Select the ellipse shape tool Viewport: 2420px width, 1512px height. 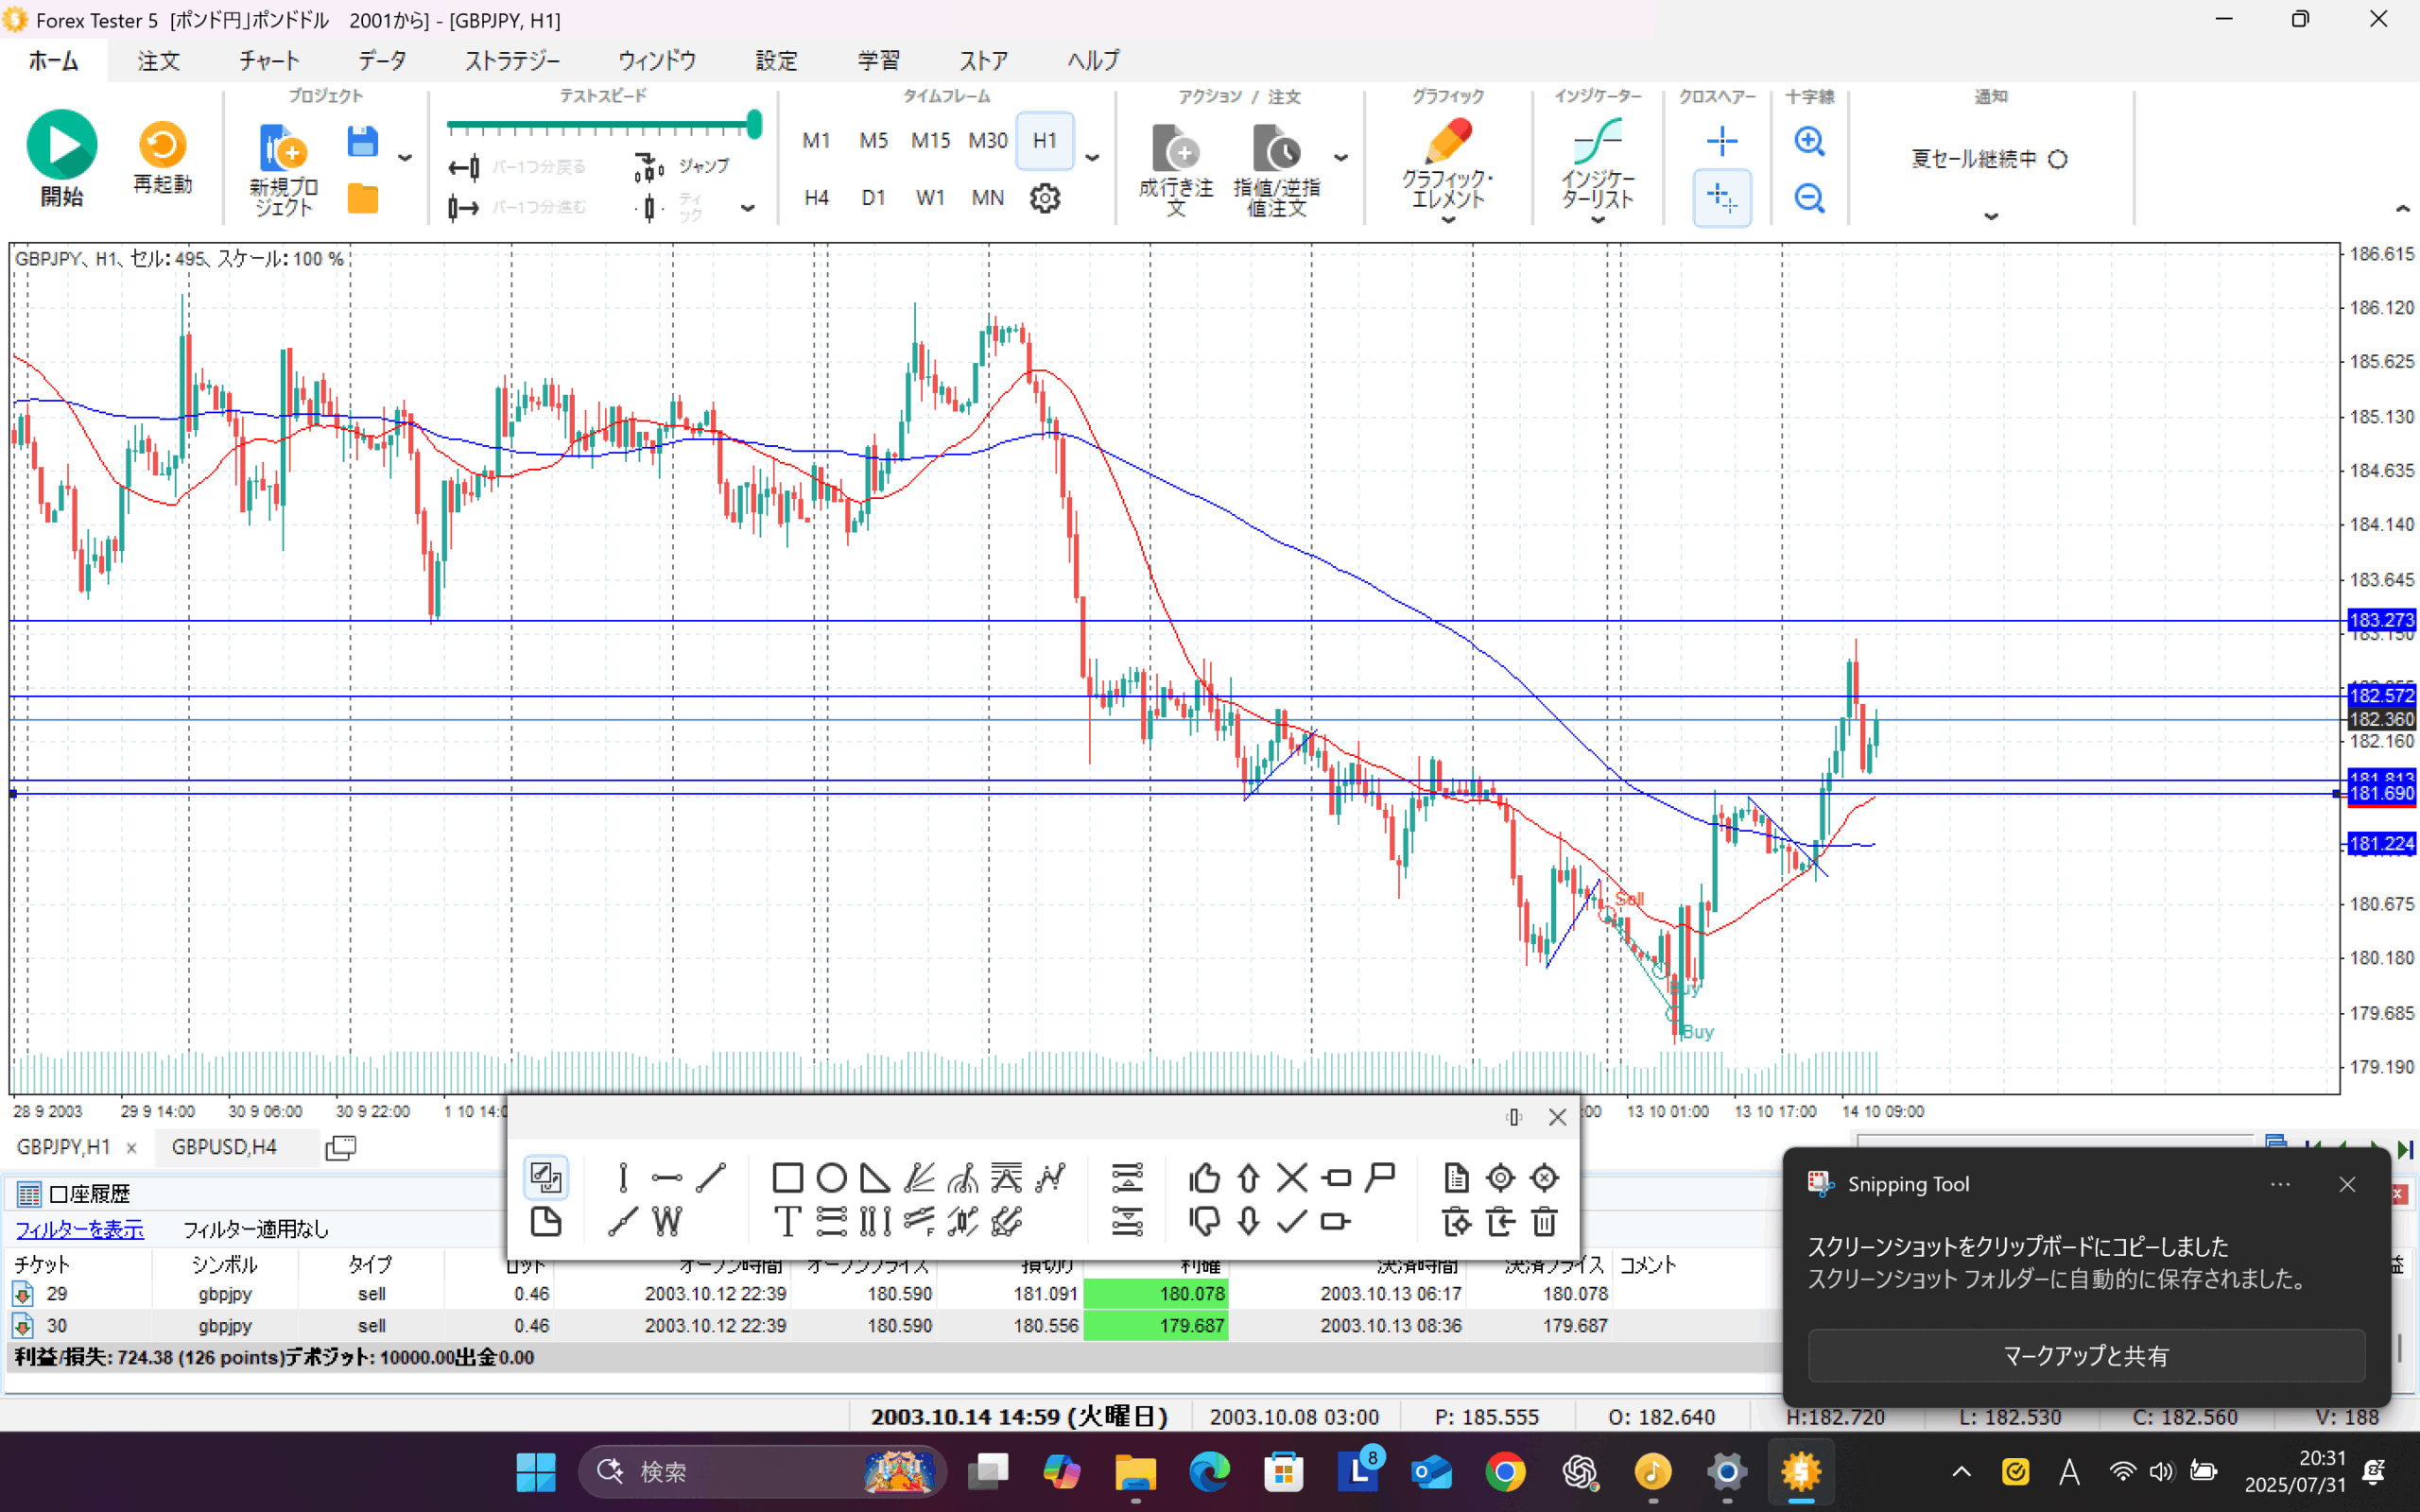tap(832, 1178)
